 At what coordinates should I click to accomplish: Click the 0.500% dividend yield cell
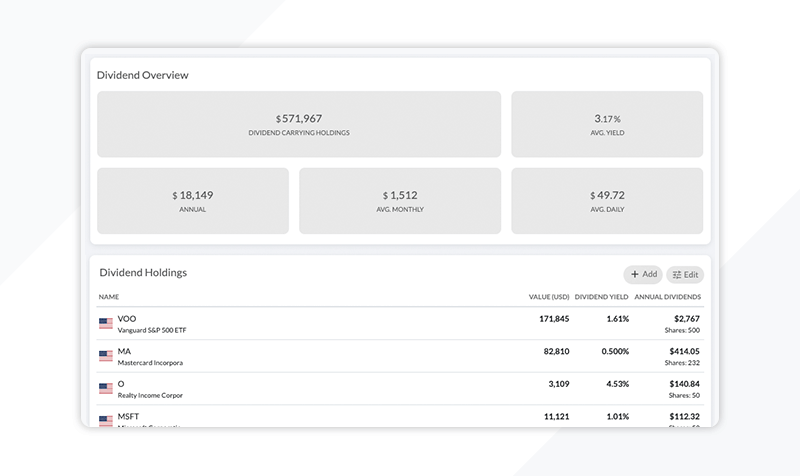[x=615, y=352]
